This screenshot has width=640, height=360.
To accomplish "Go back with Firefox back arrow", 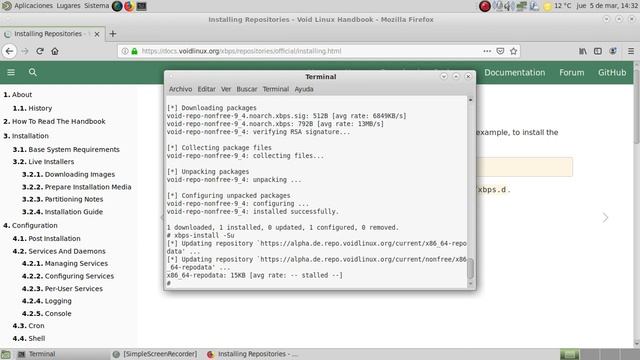I will click(9, 51).
